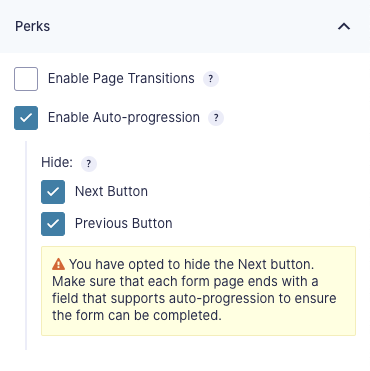Click the Enable Page Transitions label

(x=121, y=79)
